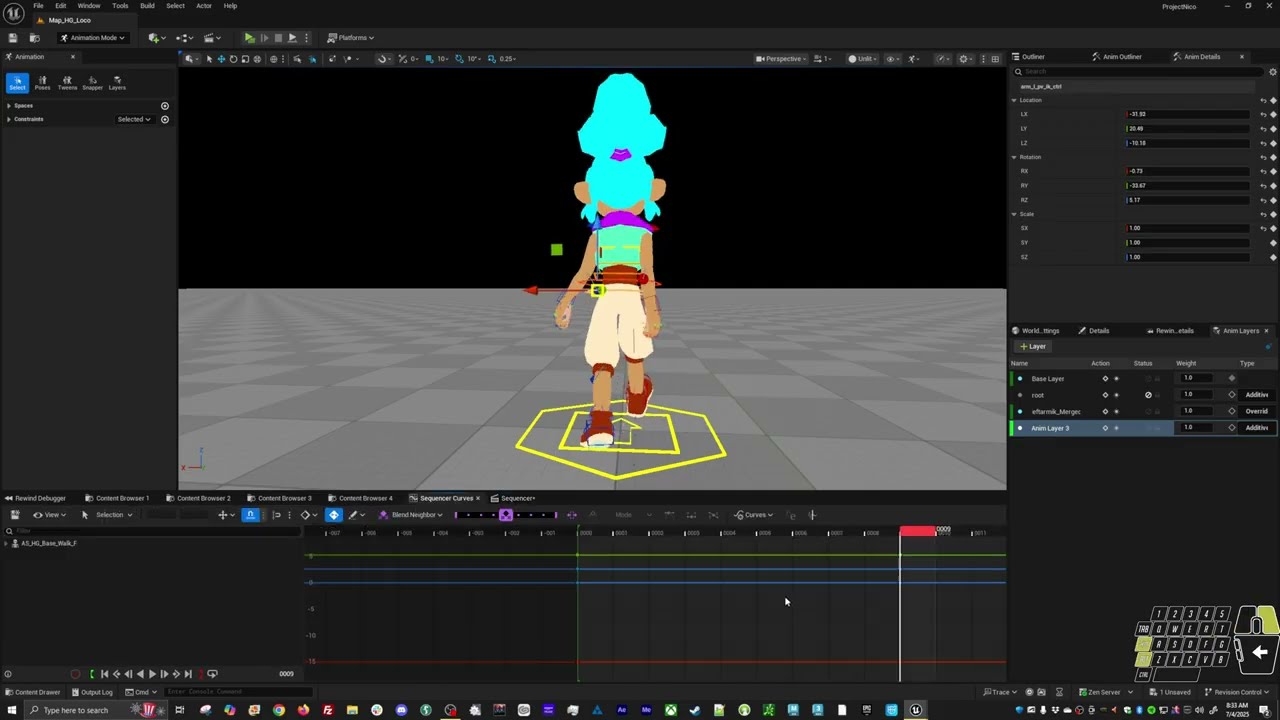Click the record button in playback controls

75,674
